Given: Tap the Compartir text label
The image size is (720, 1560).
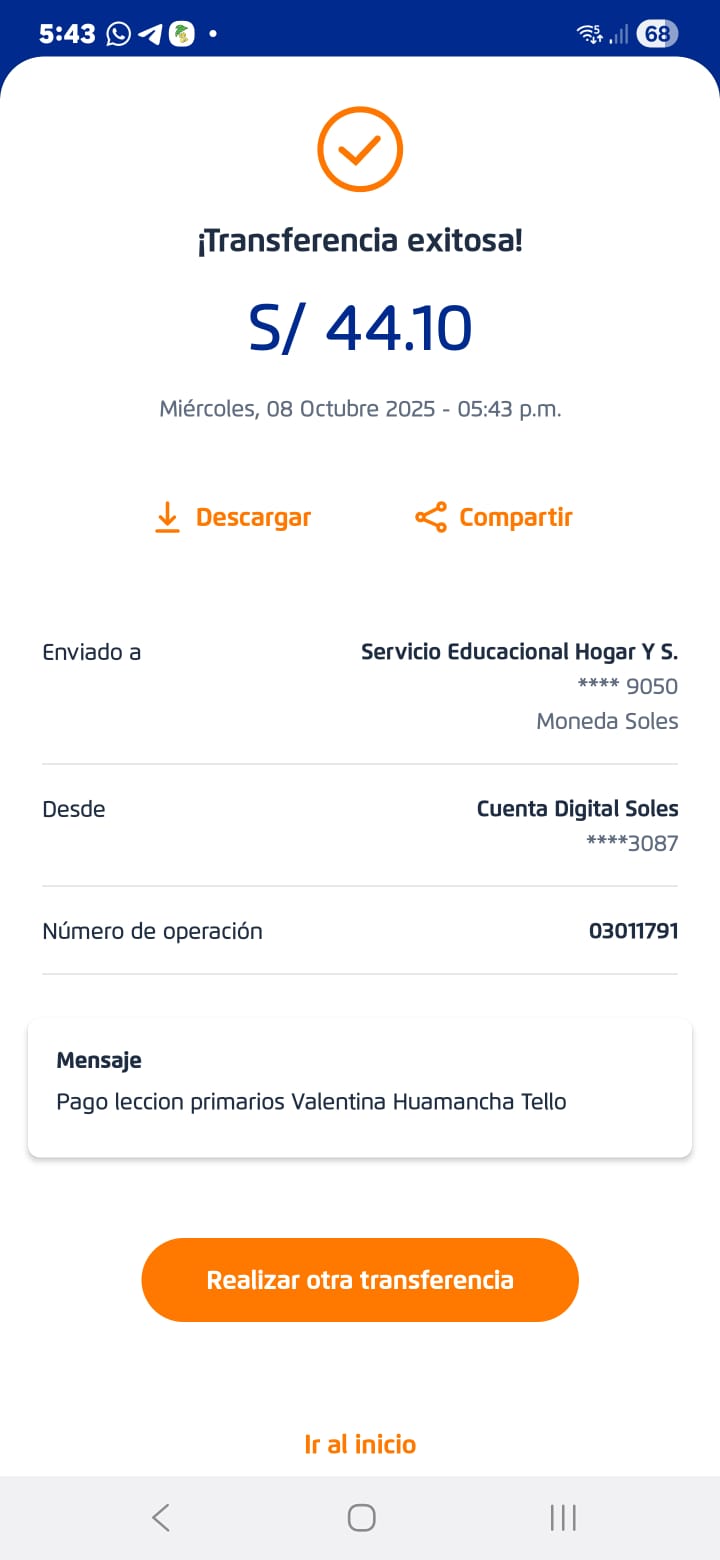Looking at the screenshot, I should click(515, 518).
